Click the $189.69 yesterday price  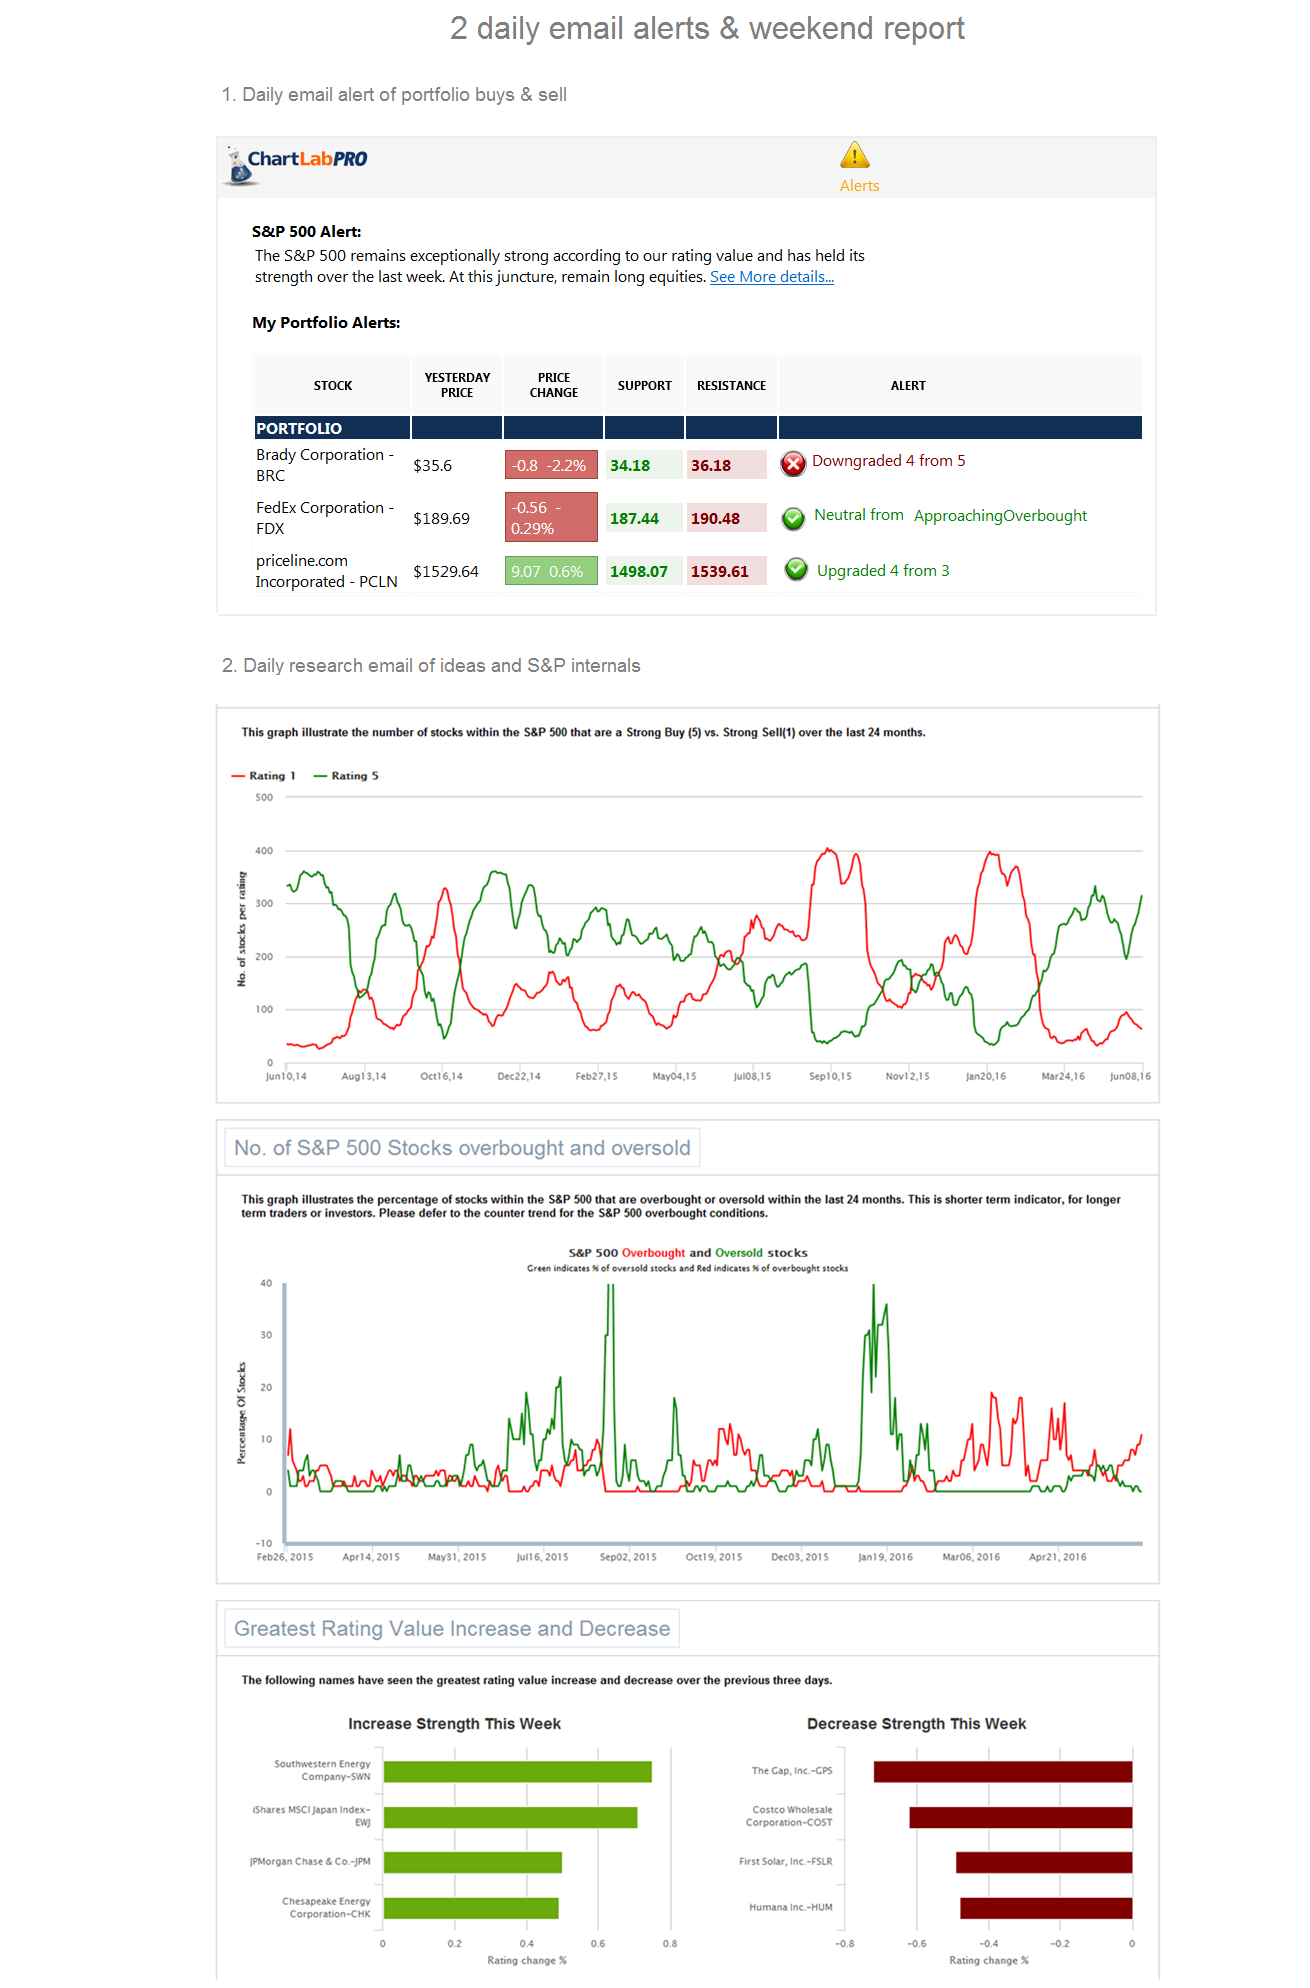pyautogui.click(x=442, y=519)
